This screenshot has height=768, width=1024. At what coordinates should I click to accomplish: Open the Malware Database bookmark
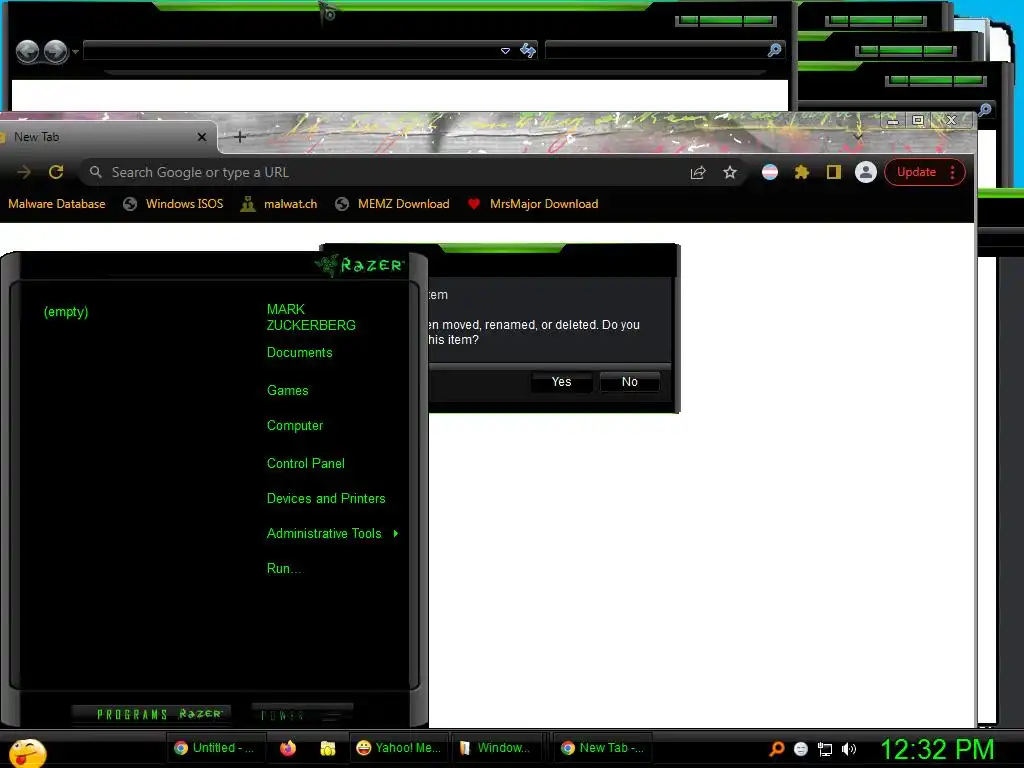pyautogui.click(x=56, y=204)
